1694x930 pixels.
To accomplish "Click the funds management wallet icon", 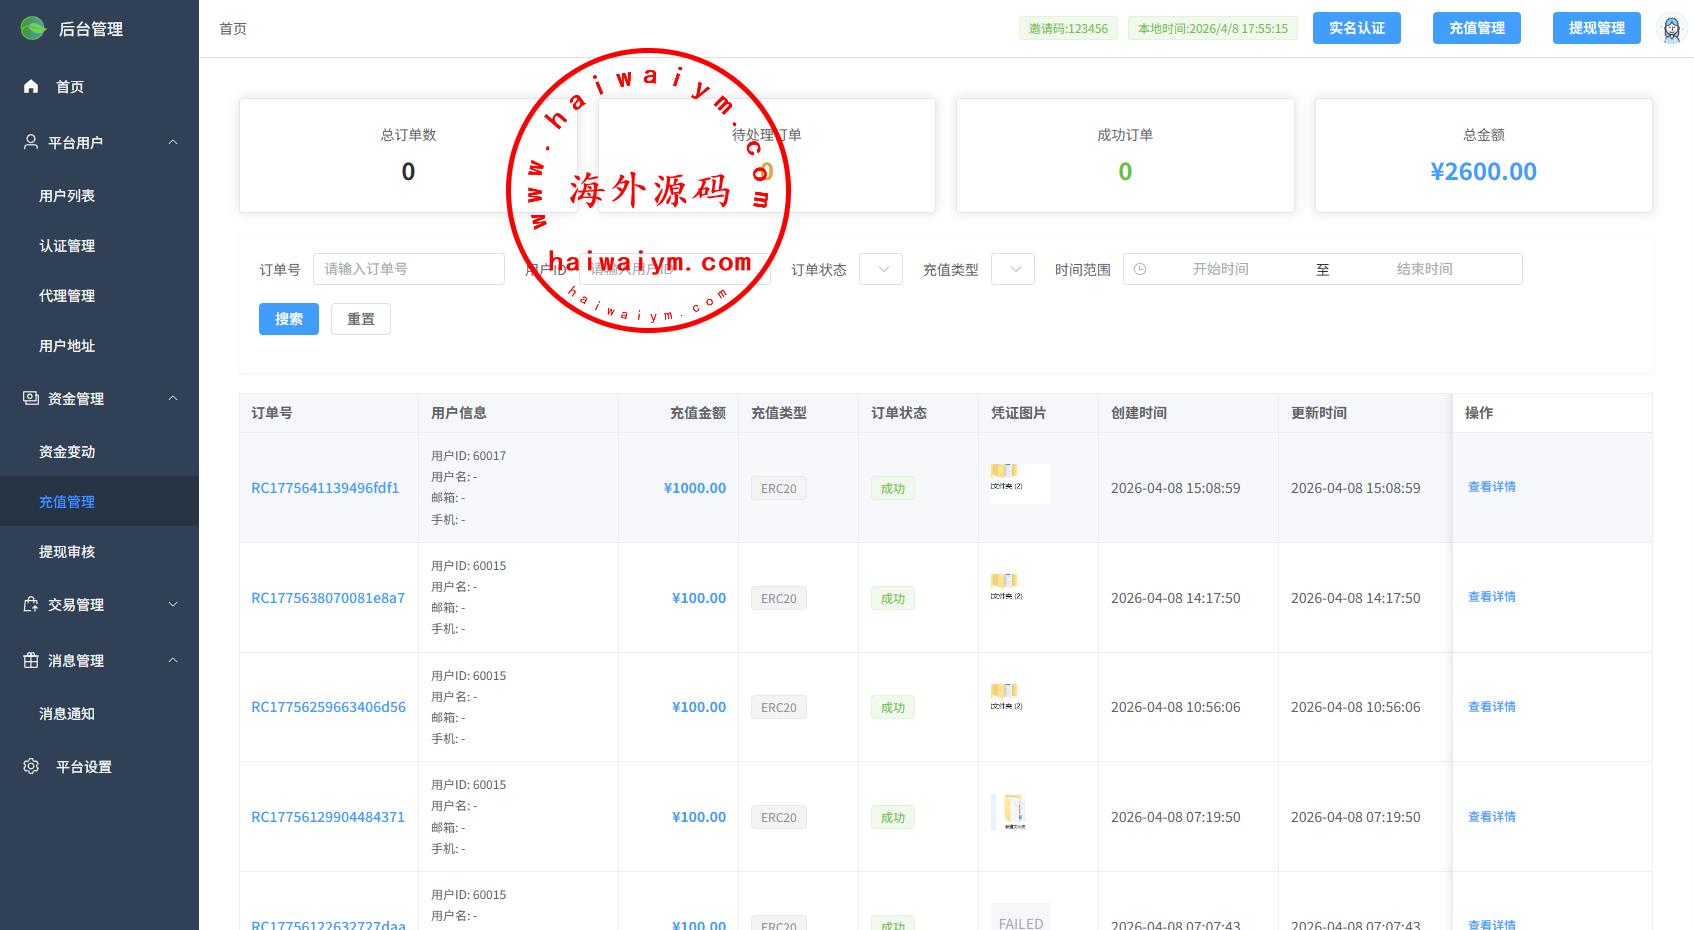I will click(31, 398).
